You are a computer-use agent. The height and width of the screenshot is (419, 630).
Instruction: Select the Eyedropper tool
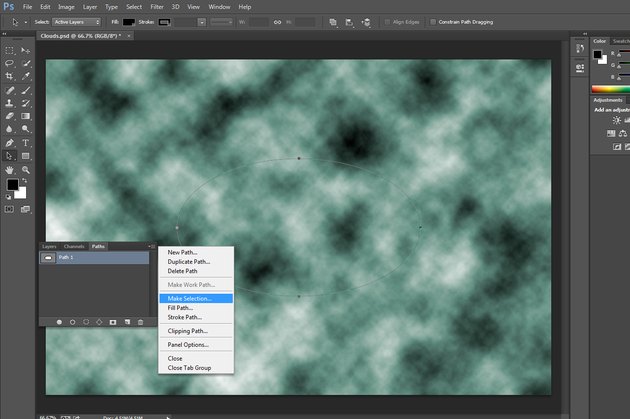(25, 76)
